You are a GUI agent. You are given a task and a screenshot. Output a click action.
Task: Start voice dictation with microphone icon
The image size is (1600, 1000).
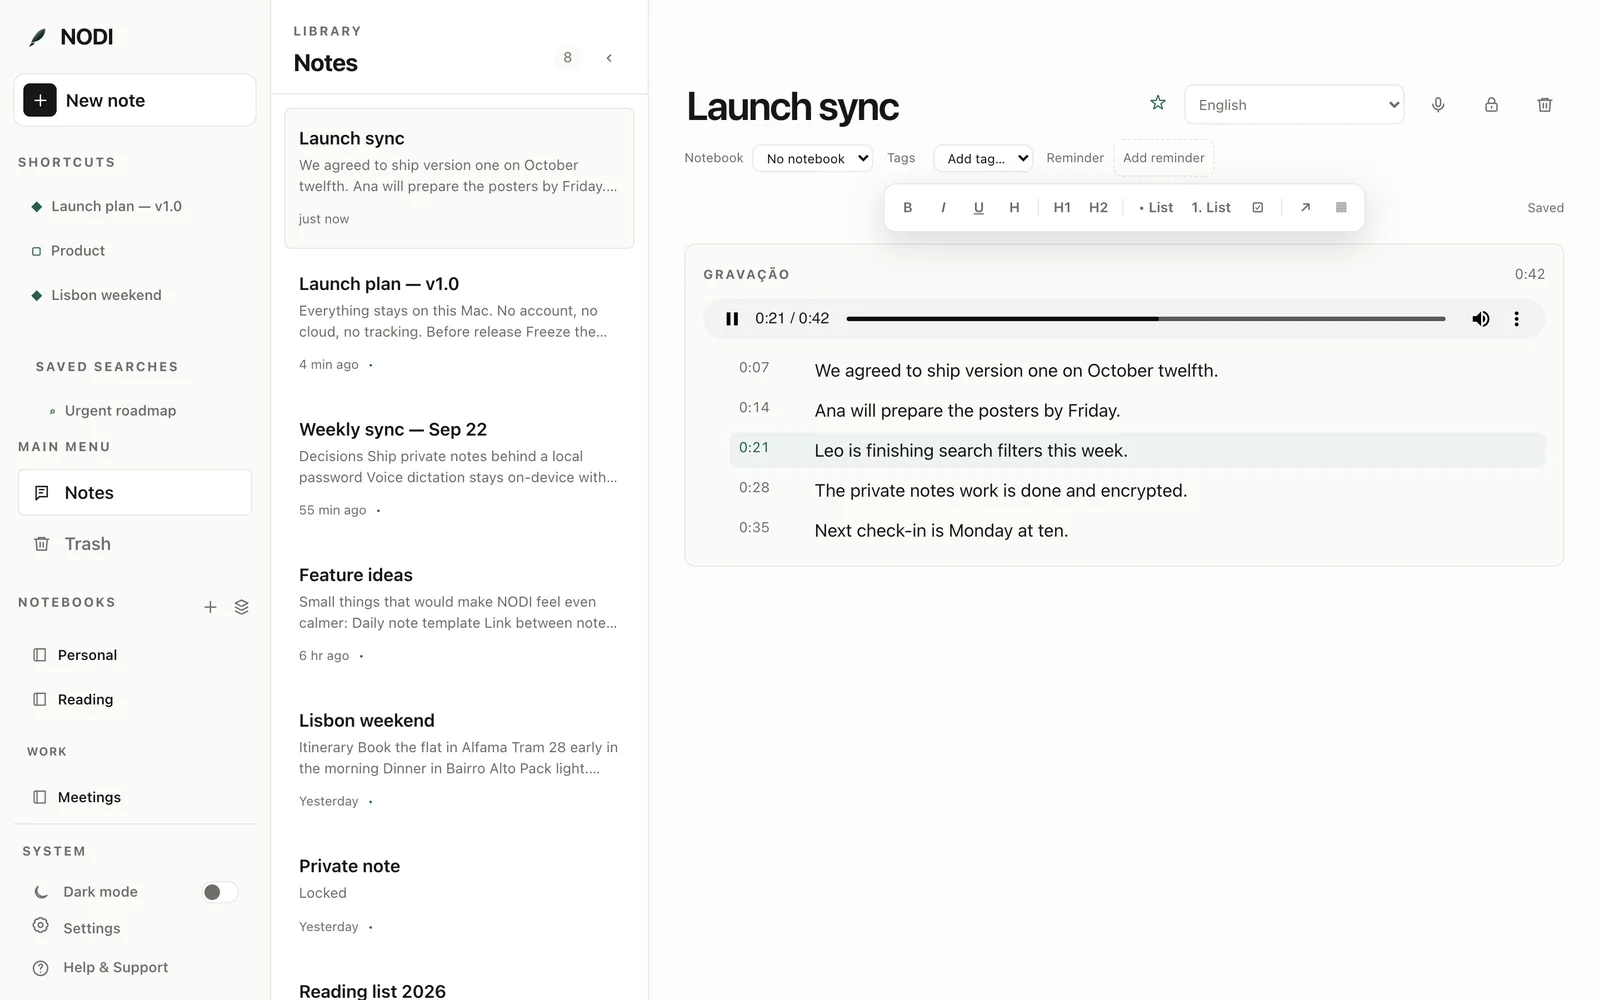(1438, 105)
